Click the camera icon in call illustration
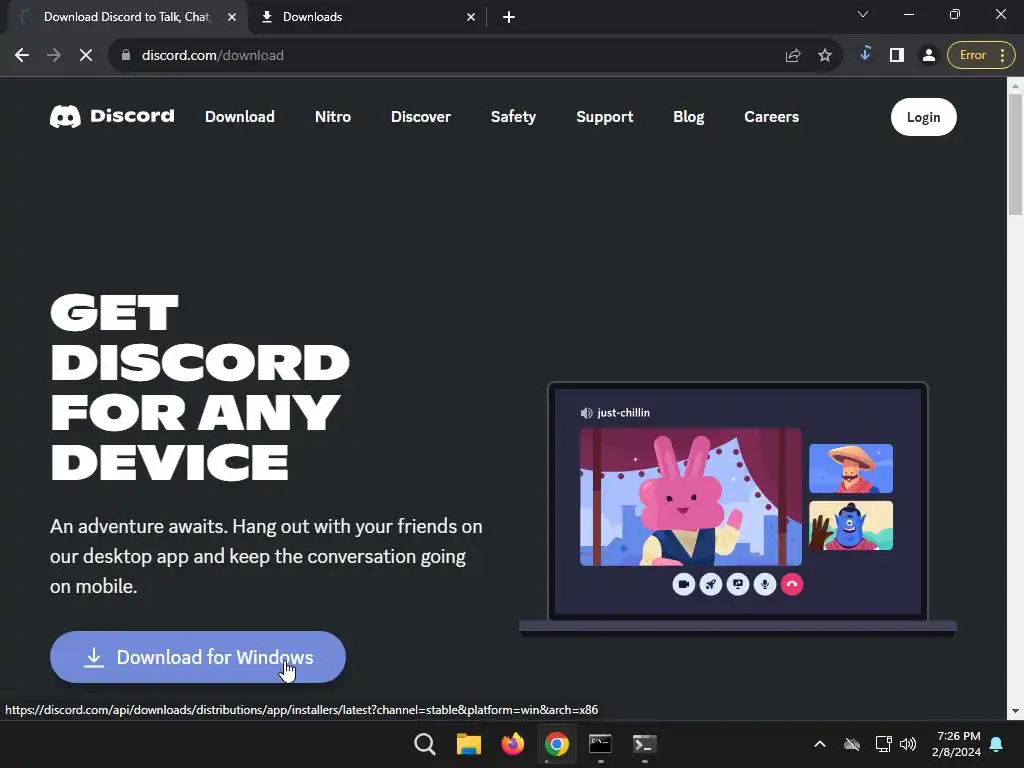1024x768 pixels. 684,584
